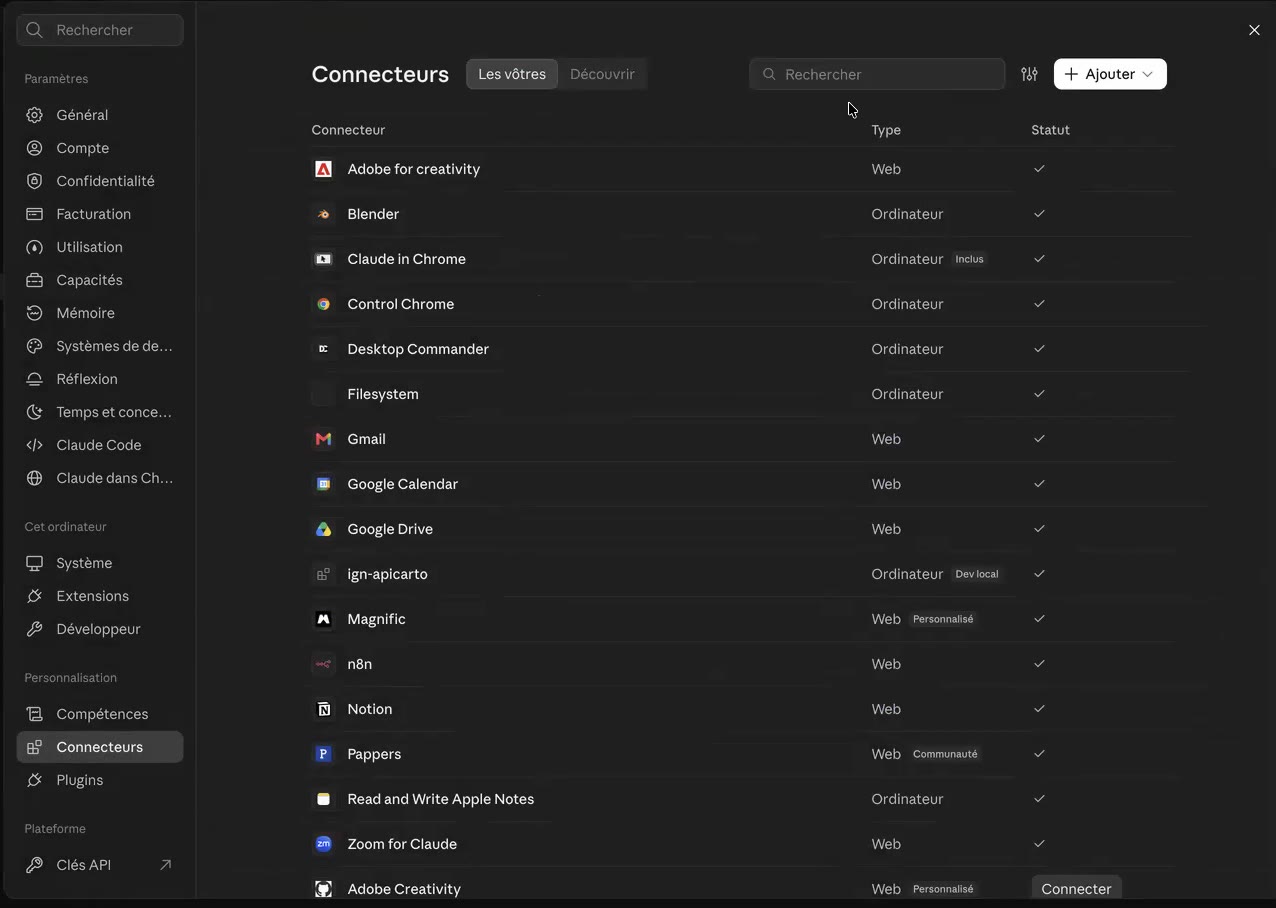The height and width of the screenshot is (908, 1276).
Task: Click the Zoom for Claude icon
Action: pos(323,844)
